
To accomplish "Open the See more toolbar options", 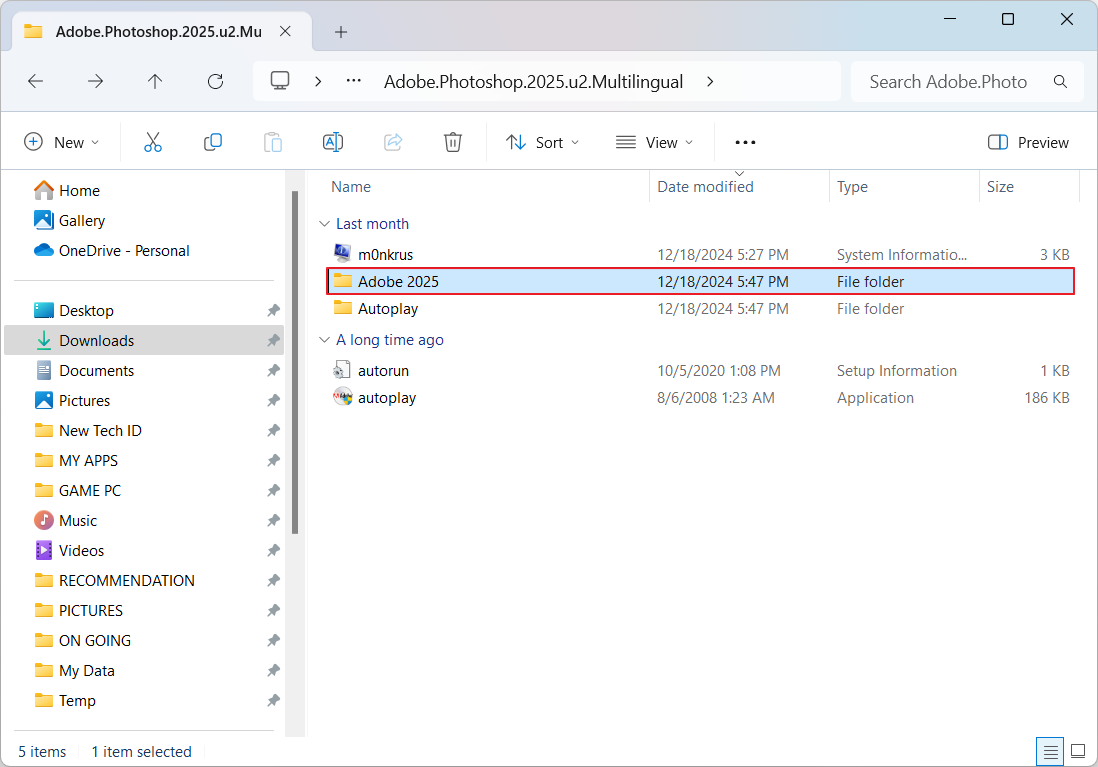I will 745,142.
